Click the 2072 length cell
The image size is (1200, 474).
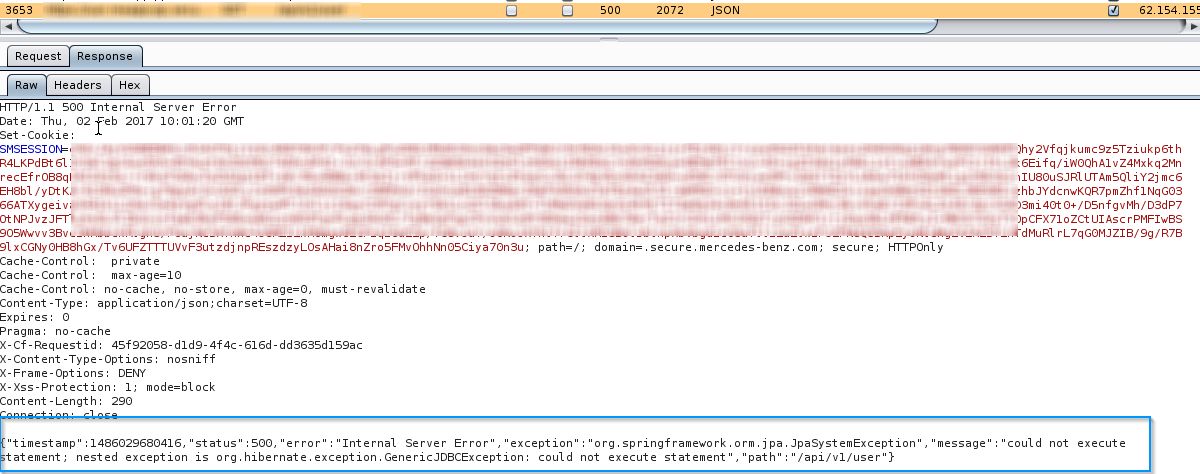(670, 10)
